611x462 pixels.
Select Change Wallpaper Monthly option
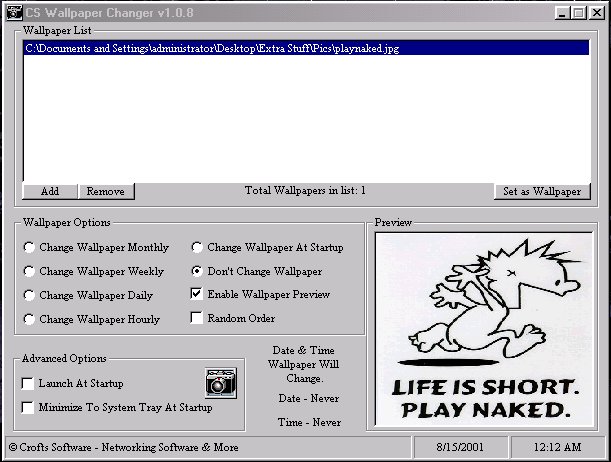30,247
